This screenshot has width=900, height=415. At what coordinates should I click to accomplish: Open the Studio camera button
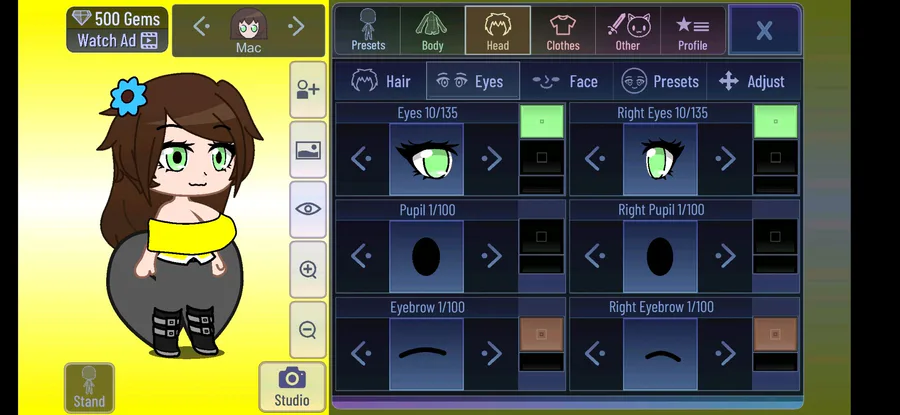click(x=292, y=386)
